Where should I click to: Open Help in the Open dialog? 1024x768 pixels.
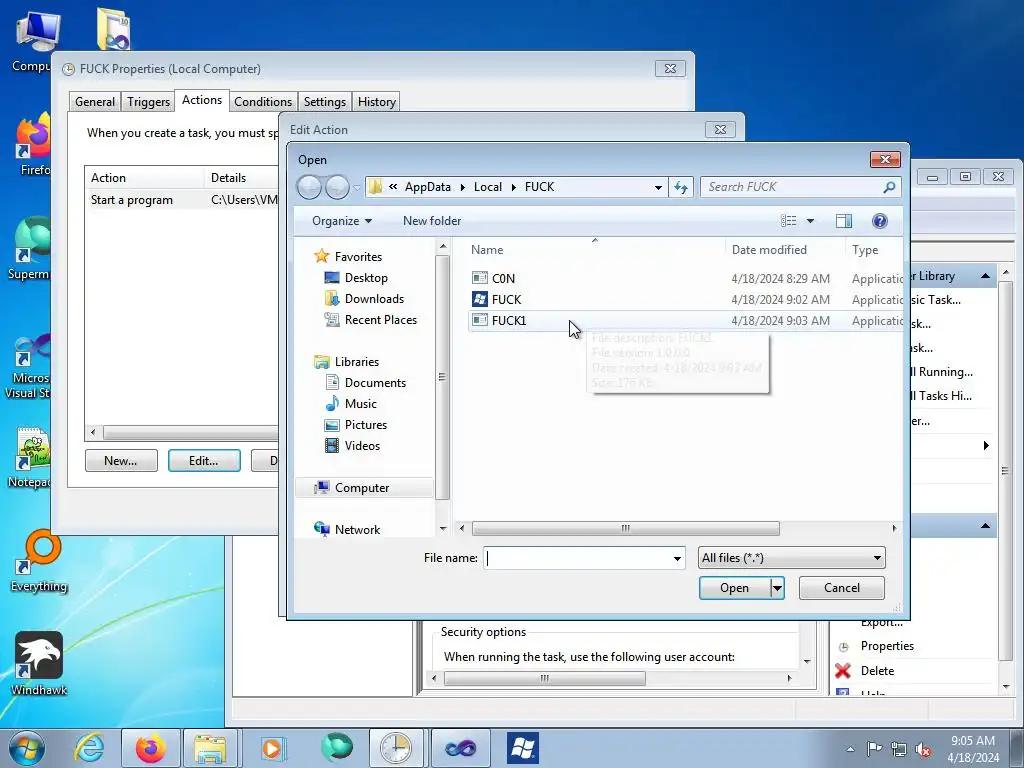coord(880,221)
